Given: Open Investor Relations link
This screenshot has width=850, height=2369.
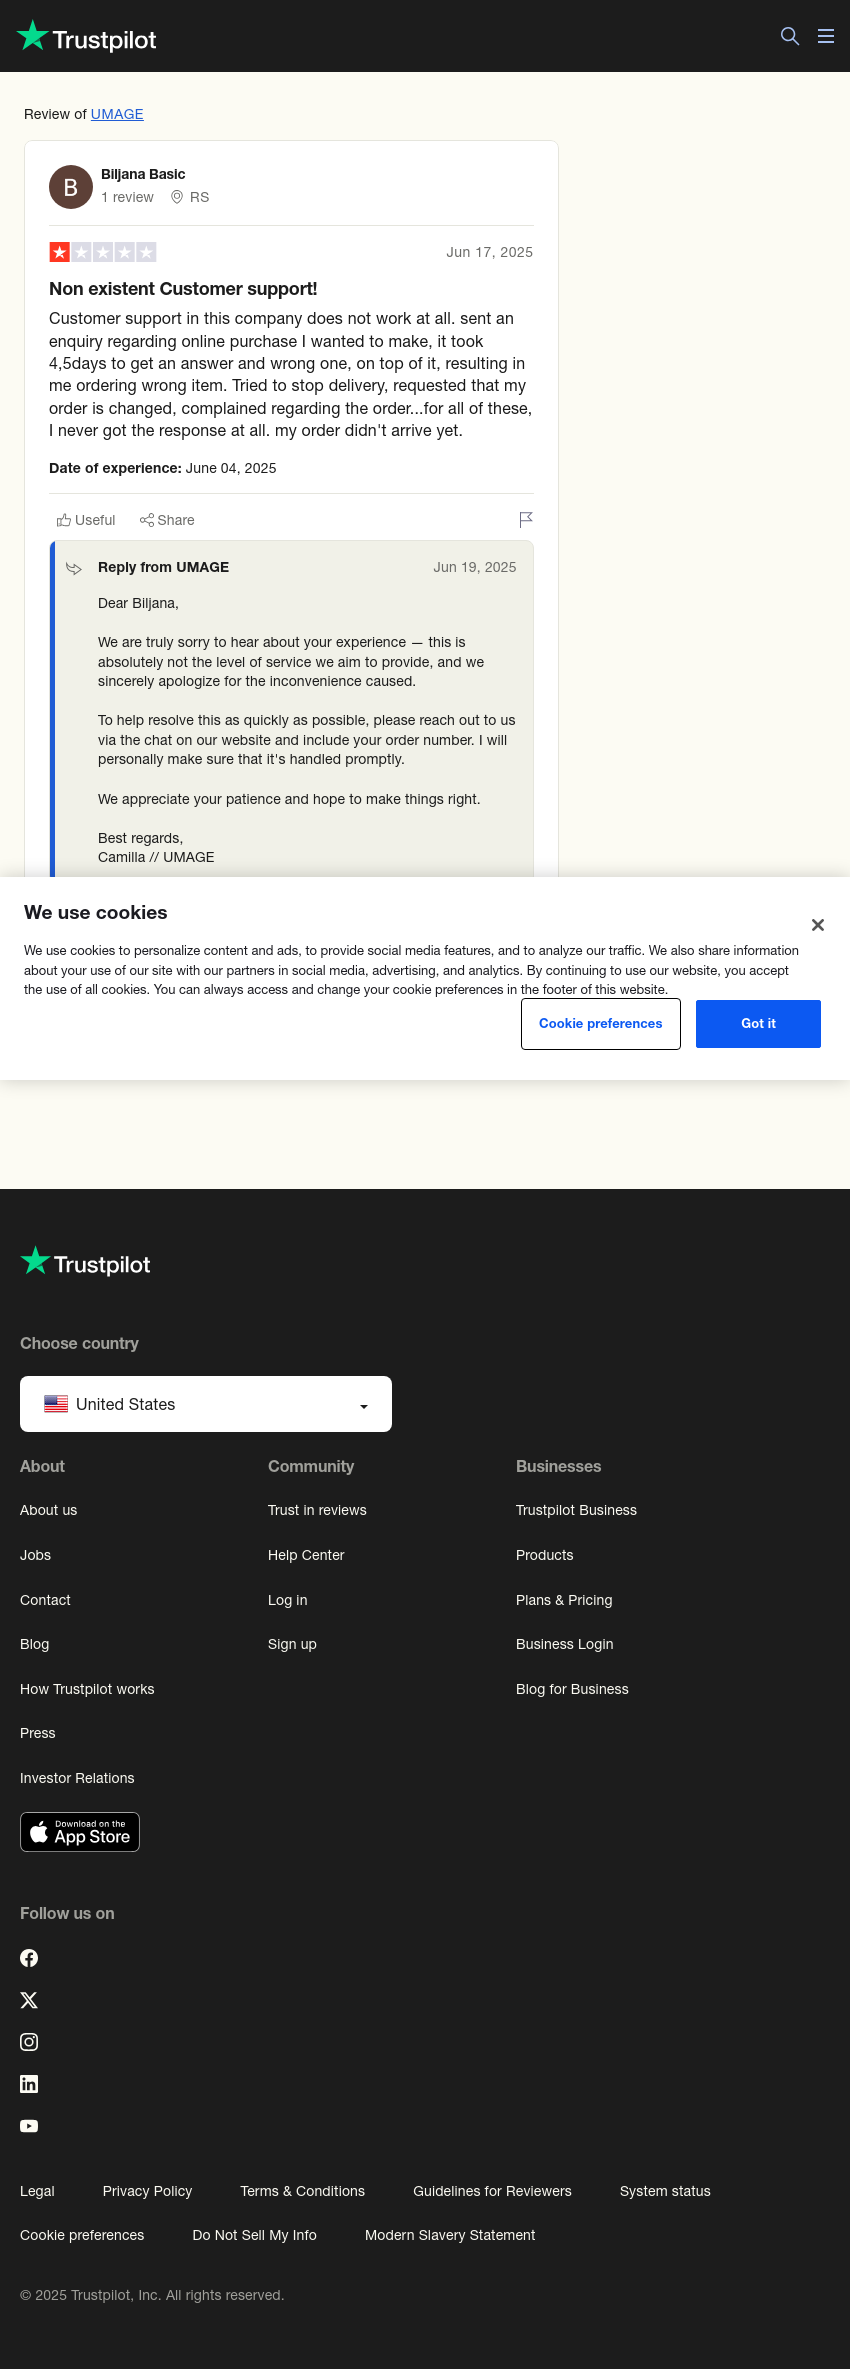Looking at the screenshot, I should pos(77,1778).
